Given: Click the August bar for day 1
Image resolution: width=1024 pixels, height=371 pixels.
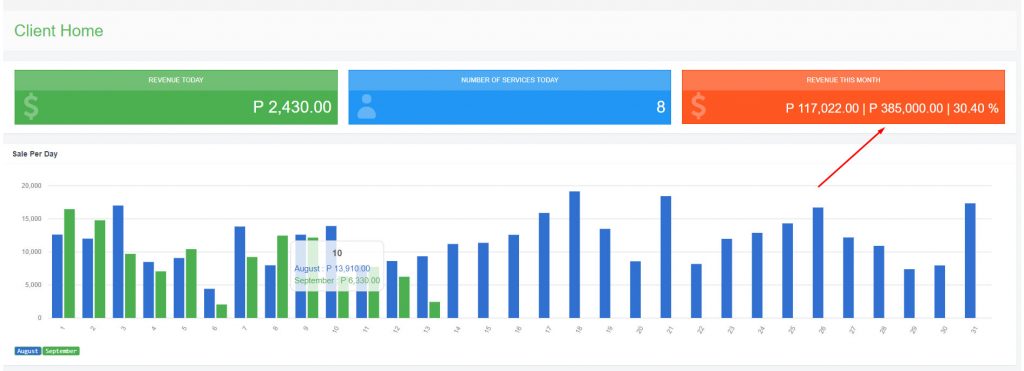Looking at the screenshot, I should (x=57, y=276).
